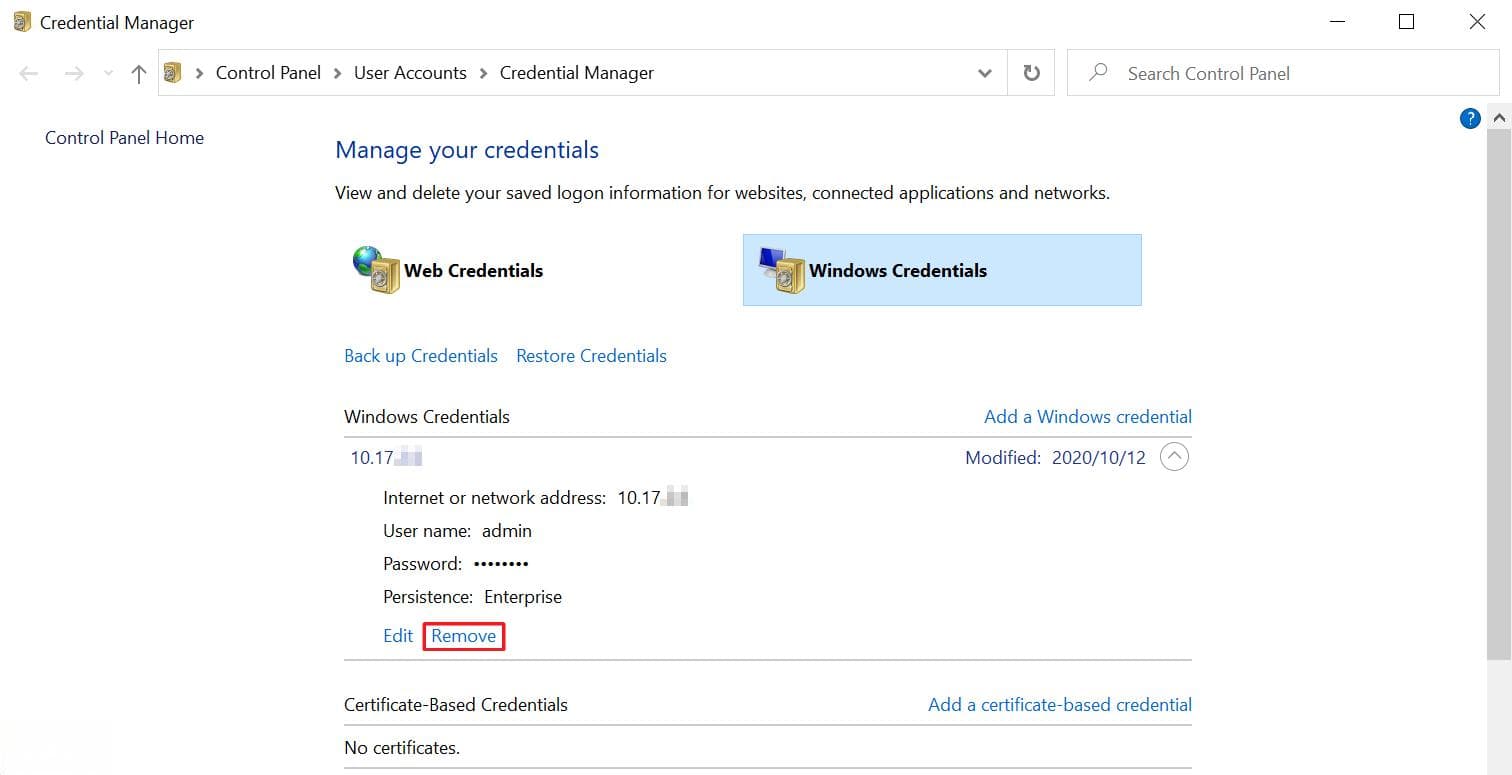Maximize the Credential Manager window

tap(1407, 22)
